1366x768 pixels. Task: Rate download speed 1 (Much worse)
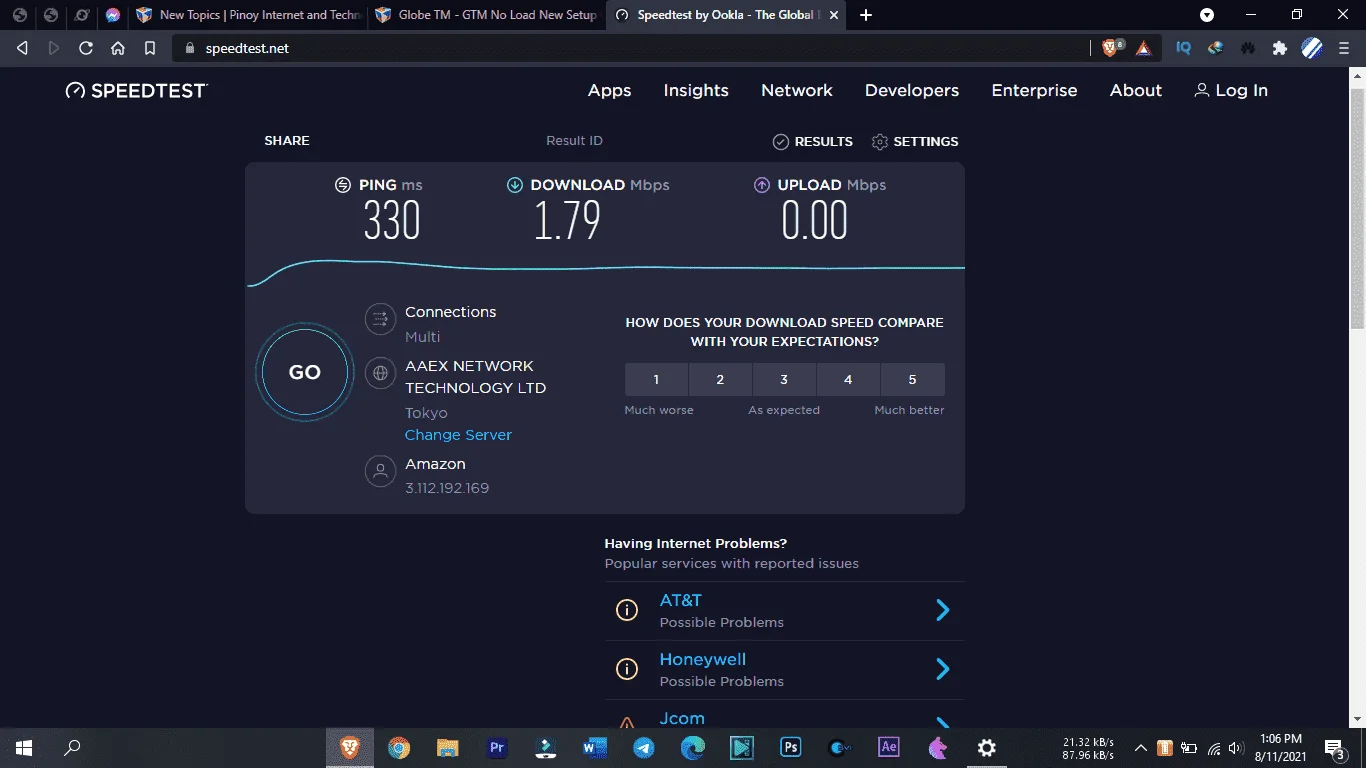pos(656,380)
